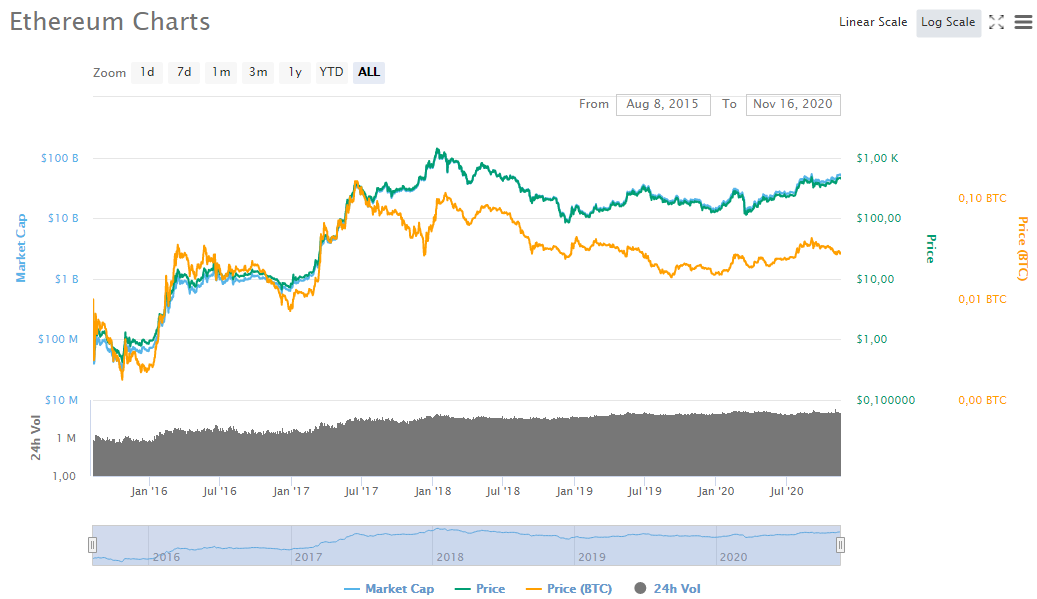Show ALL time zoom range
Image resolution: width=1037 pixels, height=599 pixels.
[x=369, y=72]
